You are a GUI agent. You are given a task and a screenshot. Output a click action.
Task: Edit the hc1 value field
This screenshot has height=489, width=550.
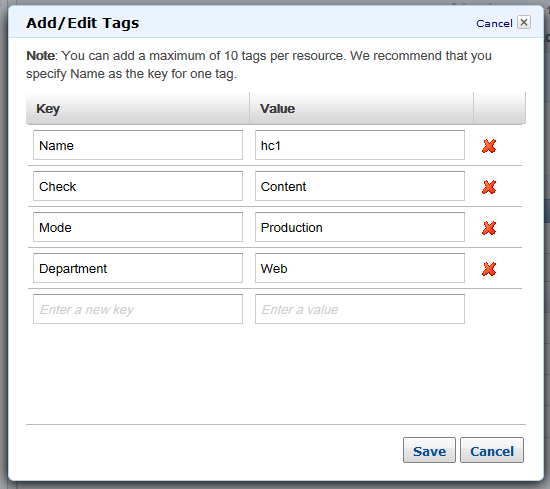360,145
